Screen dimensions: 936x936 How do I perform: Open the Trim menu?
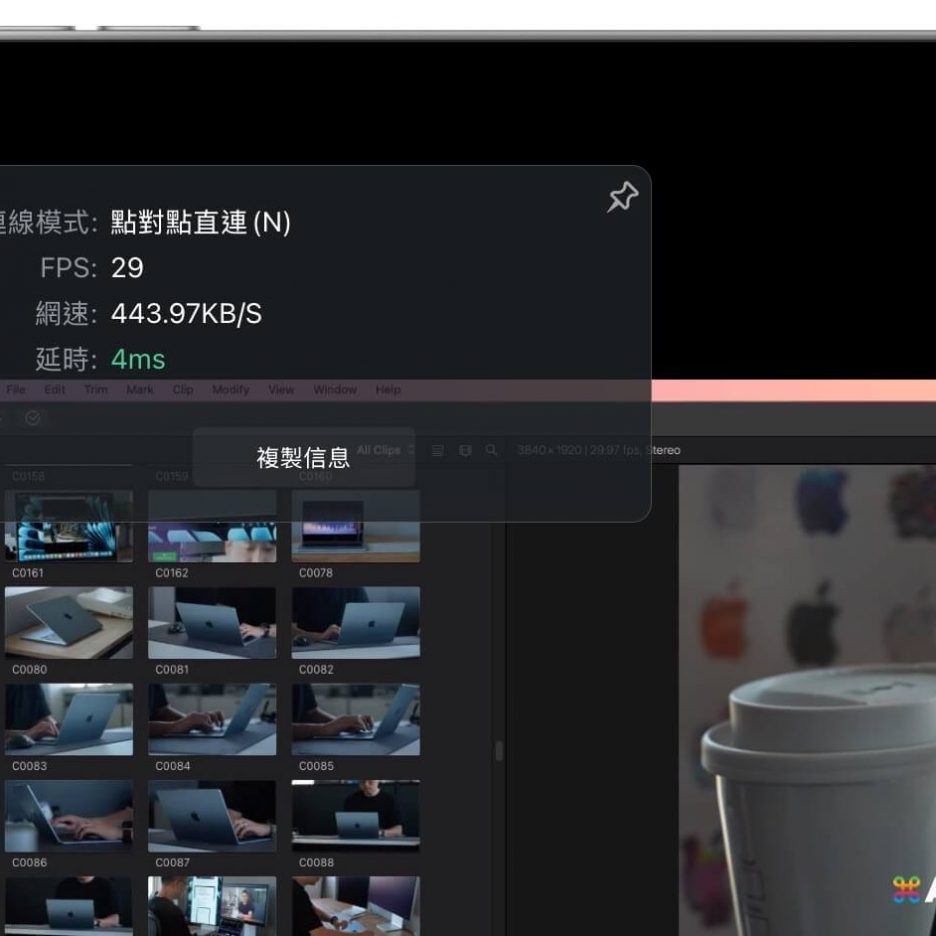tap(96, 390)
